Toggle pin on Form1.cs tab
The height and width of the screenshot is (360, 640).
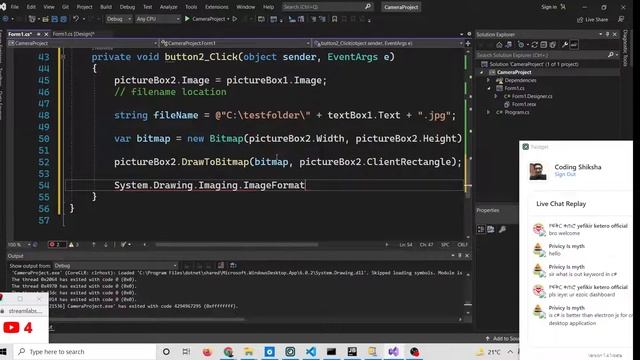point(39,34)
